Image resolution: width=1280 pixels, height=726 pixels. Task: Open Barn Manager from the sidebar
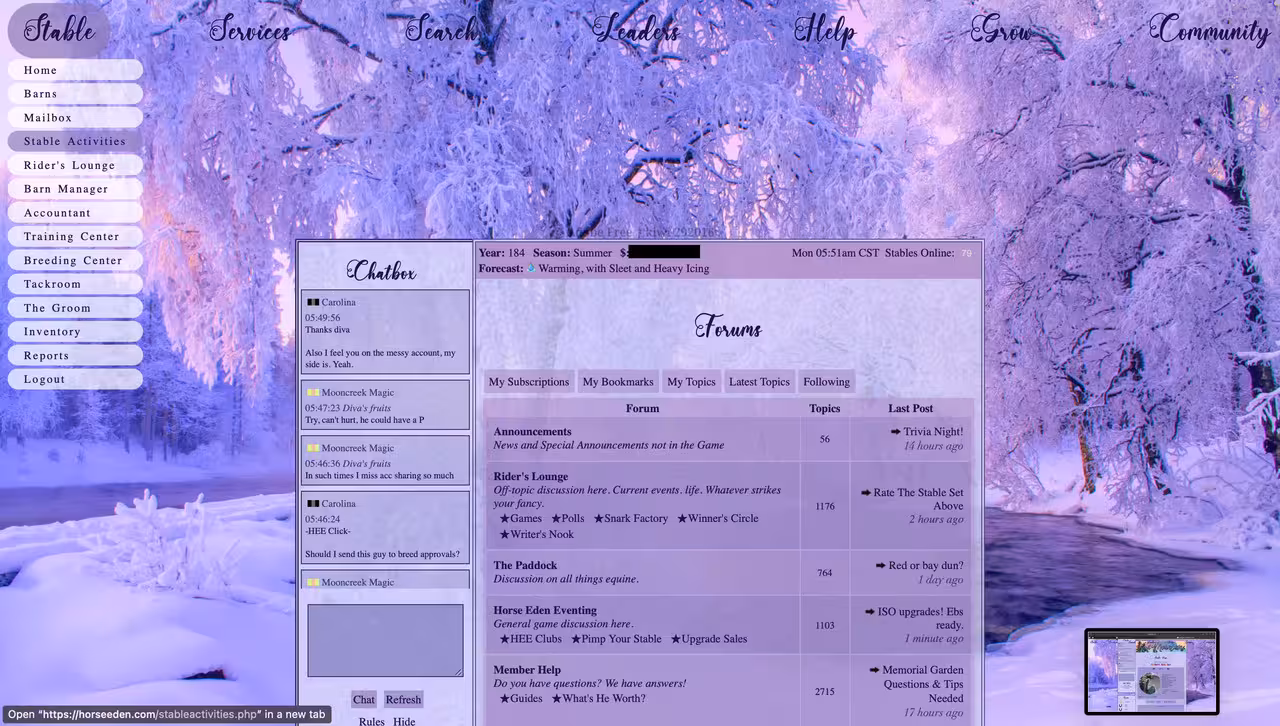coord(76,189)
